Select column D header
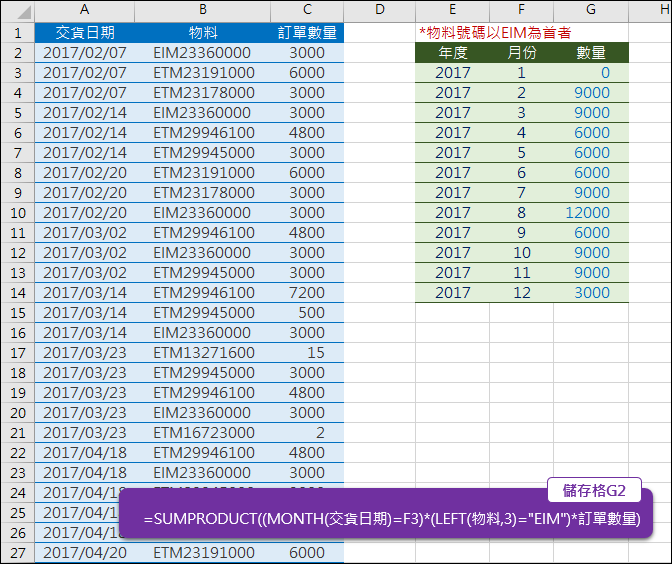The width and height of the screenshot is (672, 564). pos(380,10)
